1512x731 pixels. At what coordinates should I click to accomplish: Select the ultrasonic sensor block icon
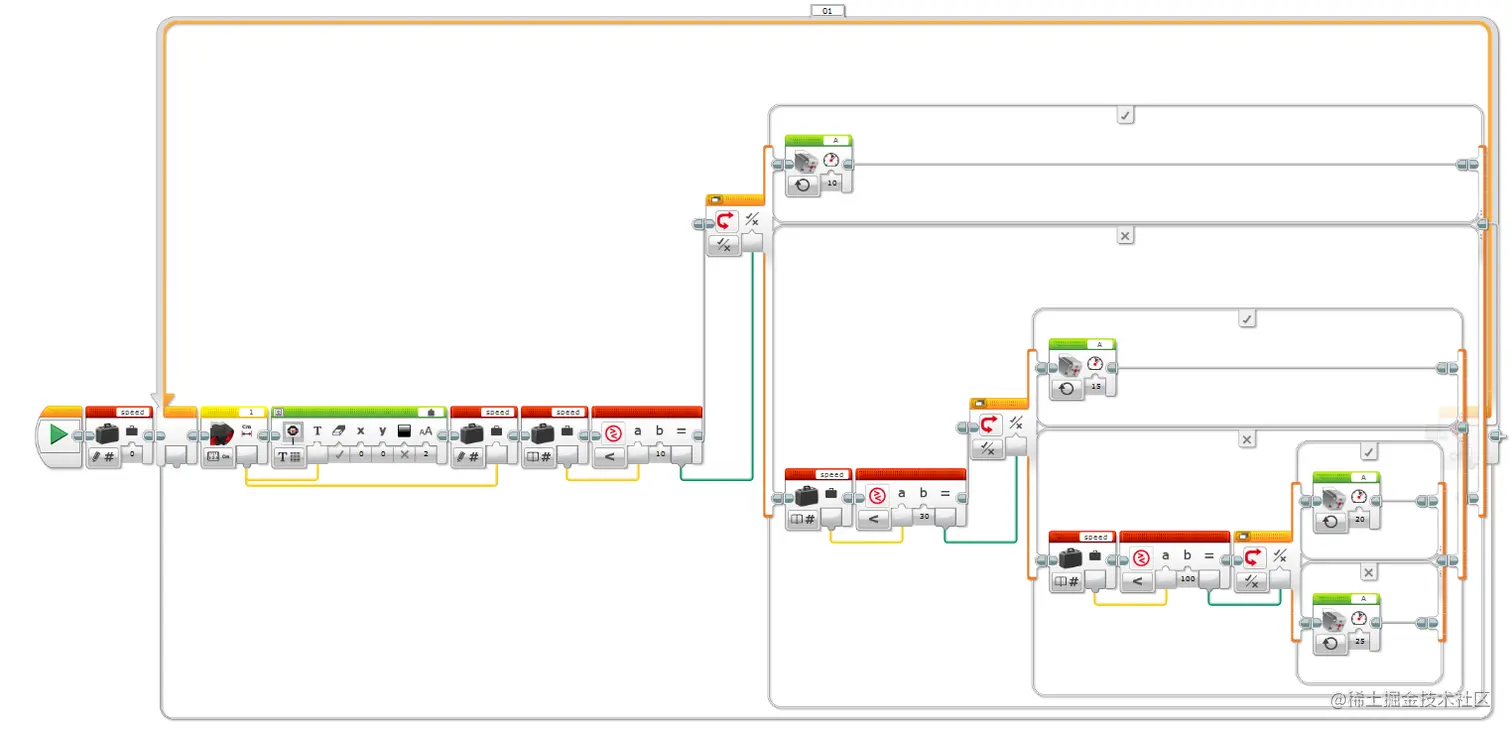pos(221,433)
